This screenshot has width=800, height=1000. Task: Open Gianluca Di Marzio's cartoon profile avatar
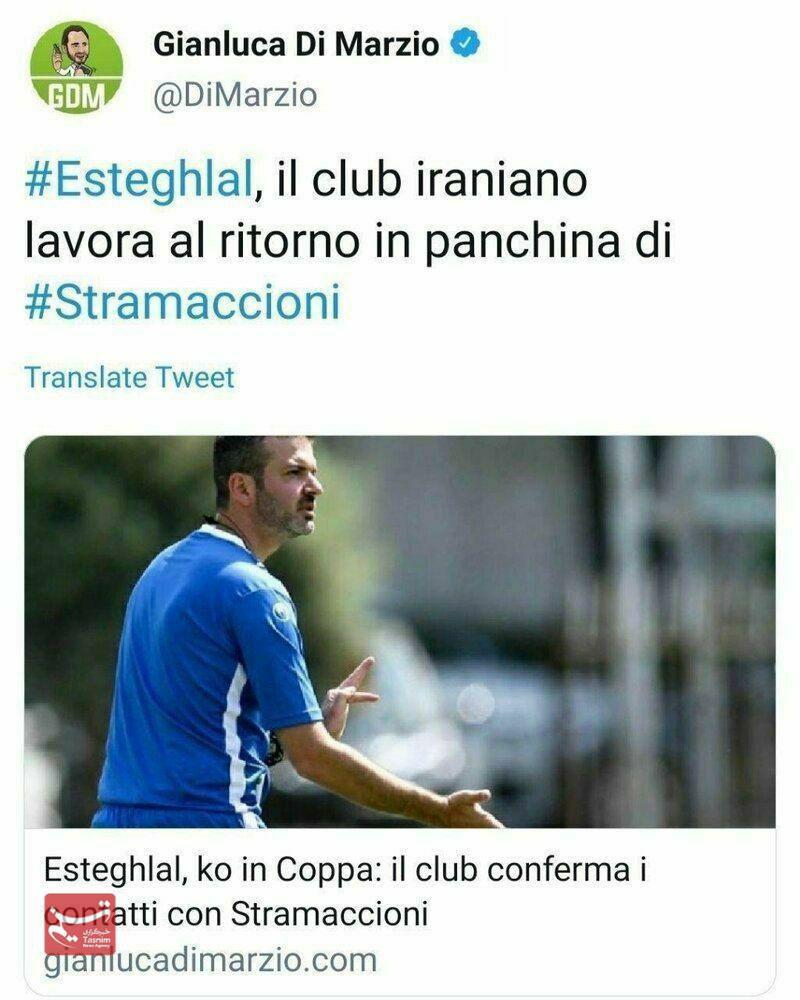tap(77, 67)
